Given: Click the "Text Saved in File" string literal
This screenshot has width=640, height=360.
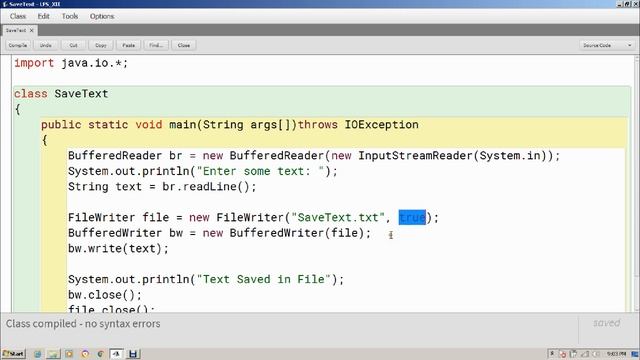Looking at the screenshot, I should click(267, 279).
